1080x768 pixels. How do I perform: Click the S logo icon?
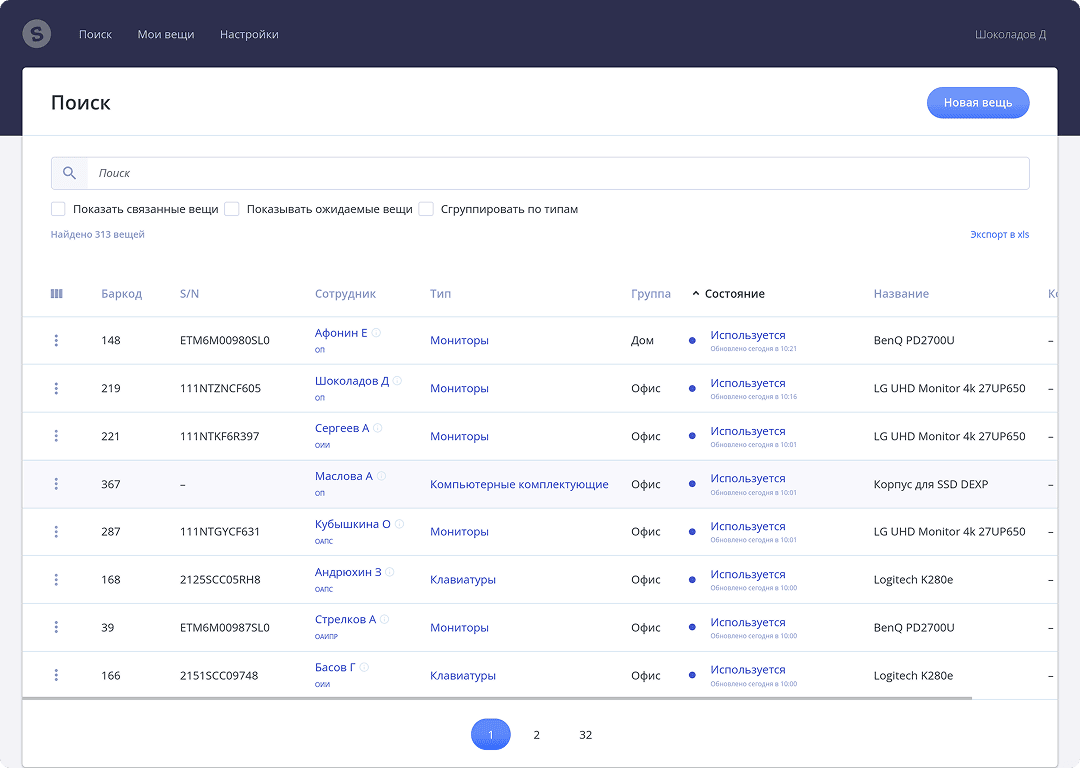click(x=37, y=34)
